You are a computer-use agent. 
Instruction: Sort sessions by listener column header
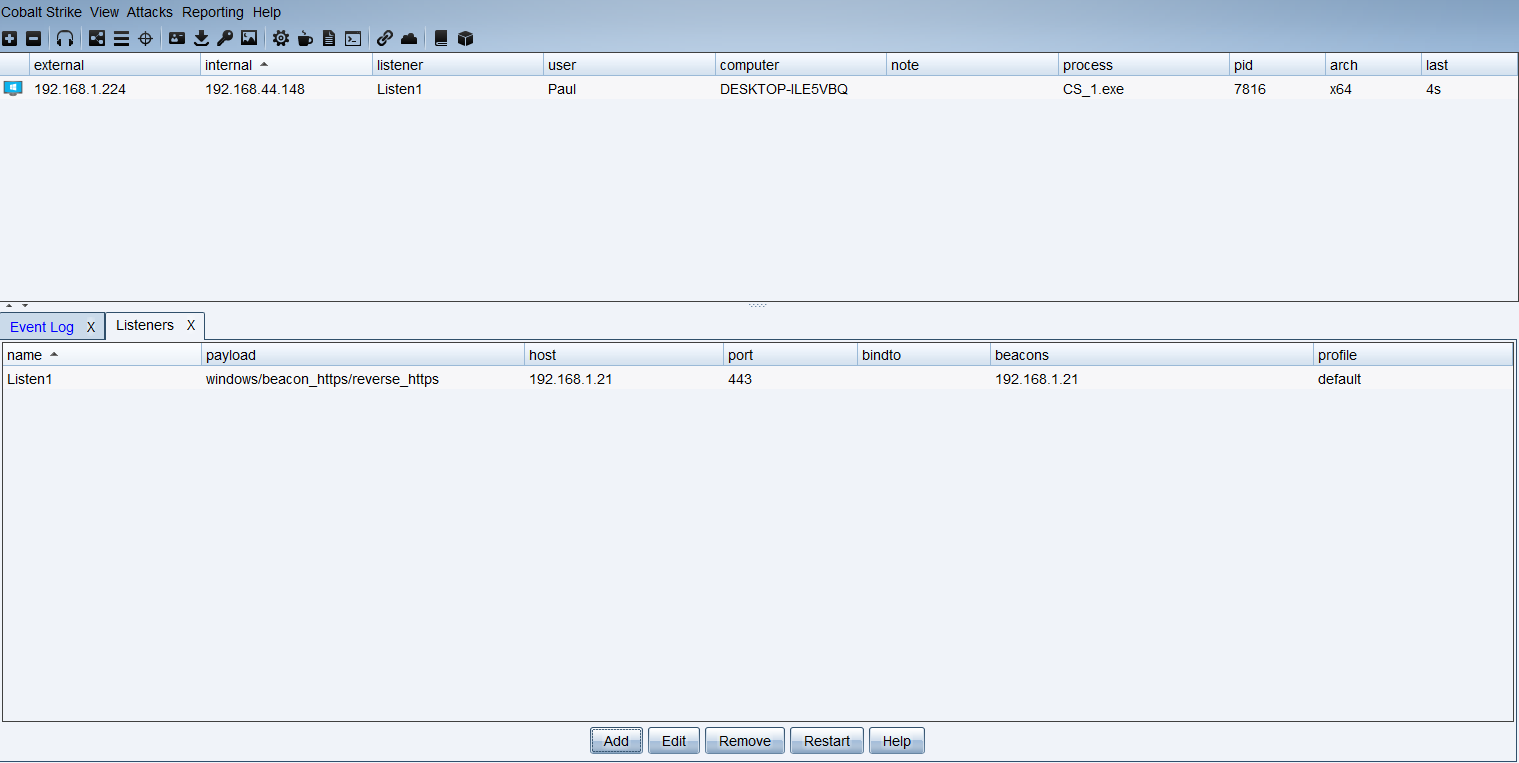[458, 65]
